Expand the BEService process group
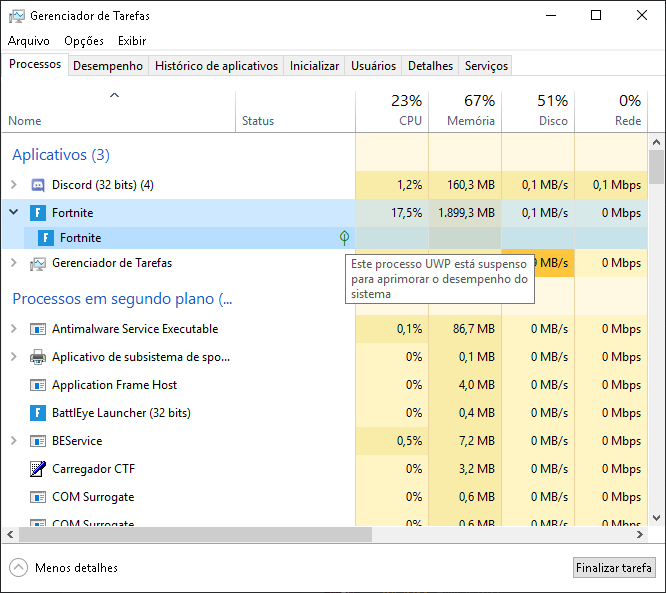Screen dimensions: 666x593 (x=14, y=441)
